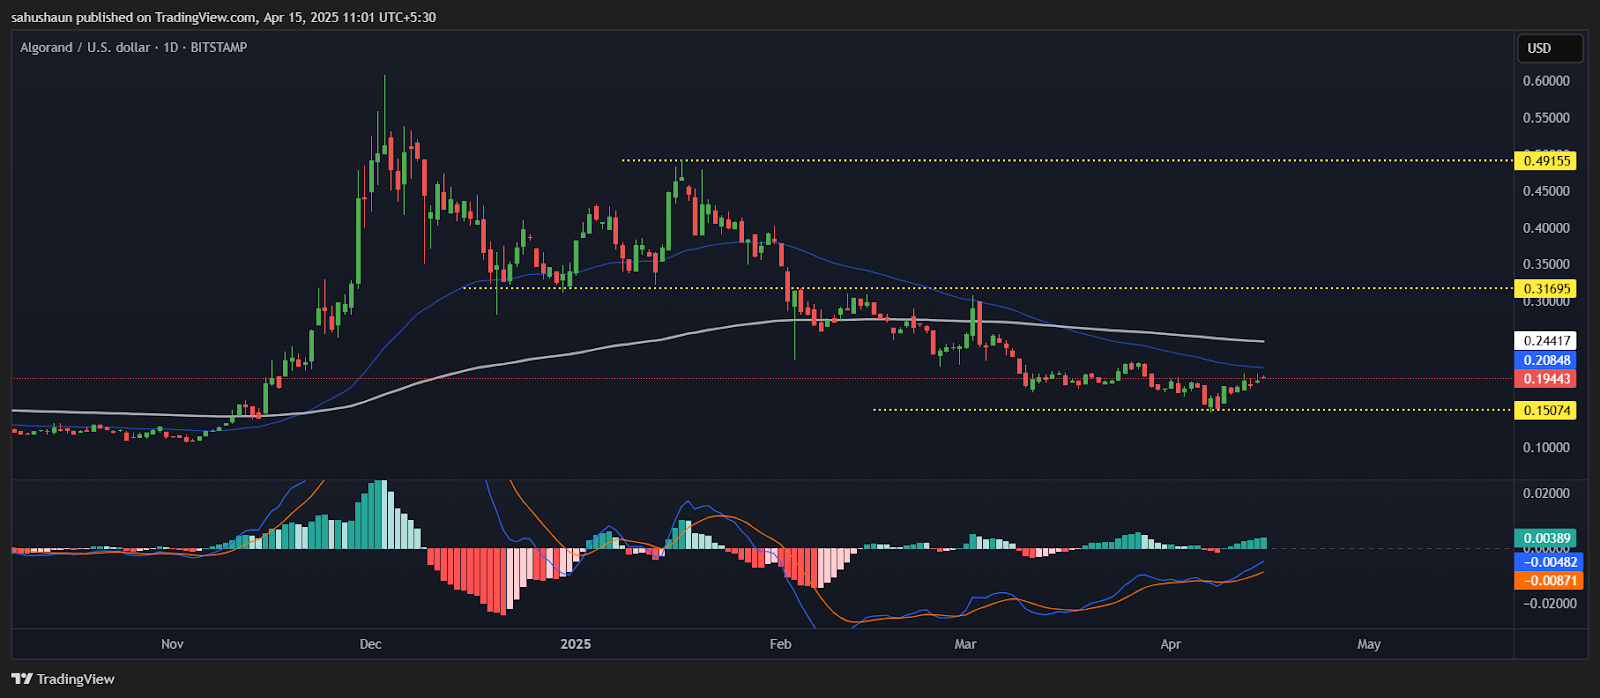Click the blue 0.20848 moving average label
This screenshot has width=1600, height=698.
(x=1545, y=360)
